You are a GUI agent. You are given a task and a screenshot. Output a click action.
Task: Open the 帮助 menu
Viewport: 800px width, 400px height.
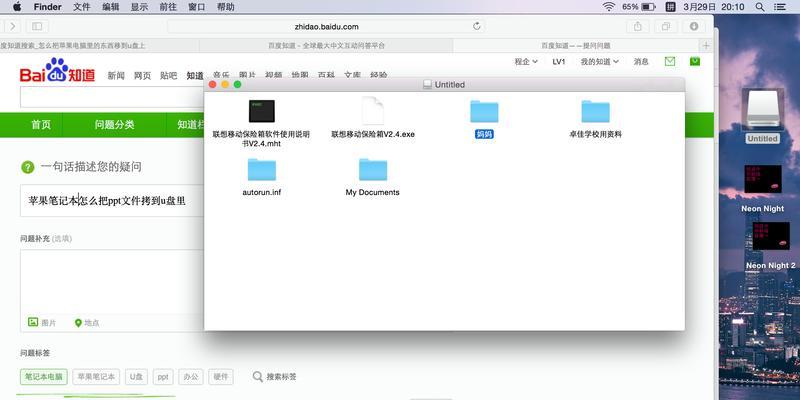tap(226, 7)
